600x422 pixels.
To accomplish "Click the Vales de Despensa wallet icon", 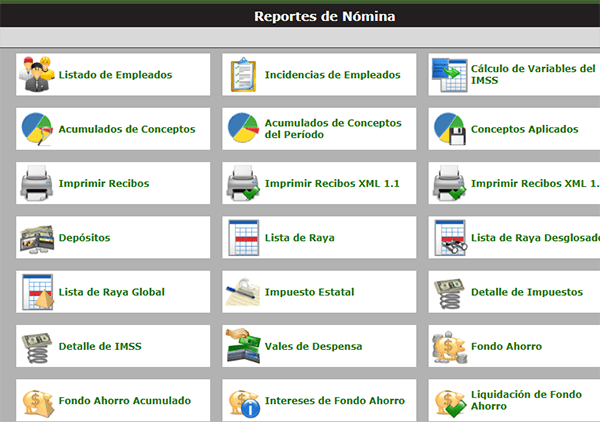I will click(x=244, y=346).
